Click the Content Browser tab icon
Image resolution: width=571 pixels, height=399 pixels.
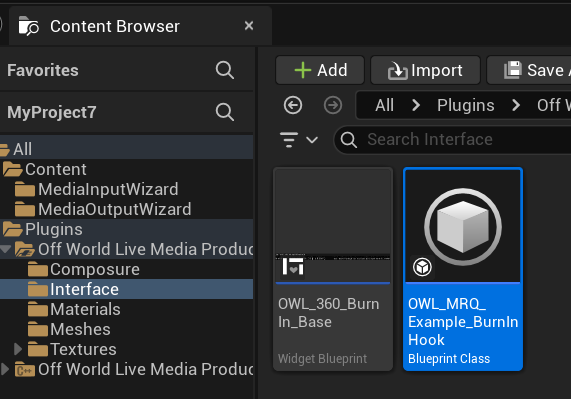28,26
